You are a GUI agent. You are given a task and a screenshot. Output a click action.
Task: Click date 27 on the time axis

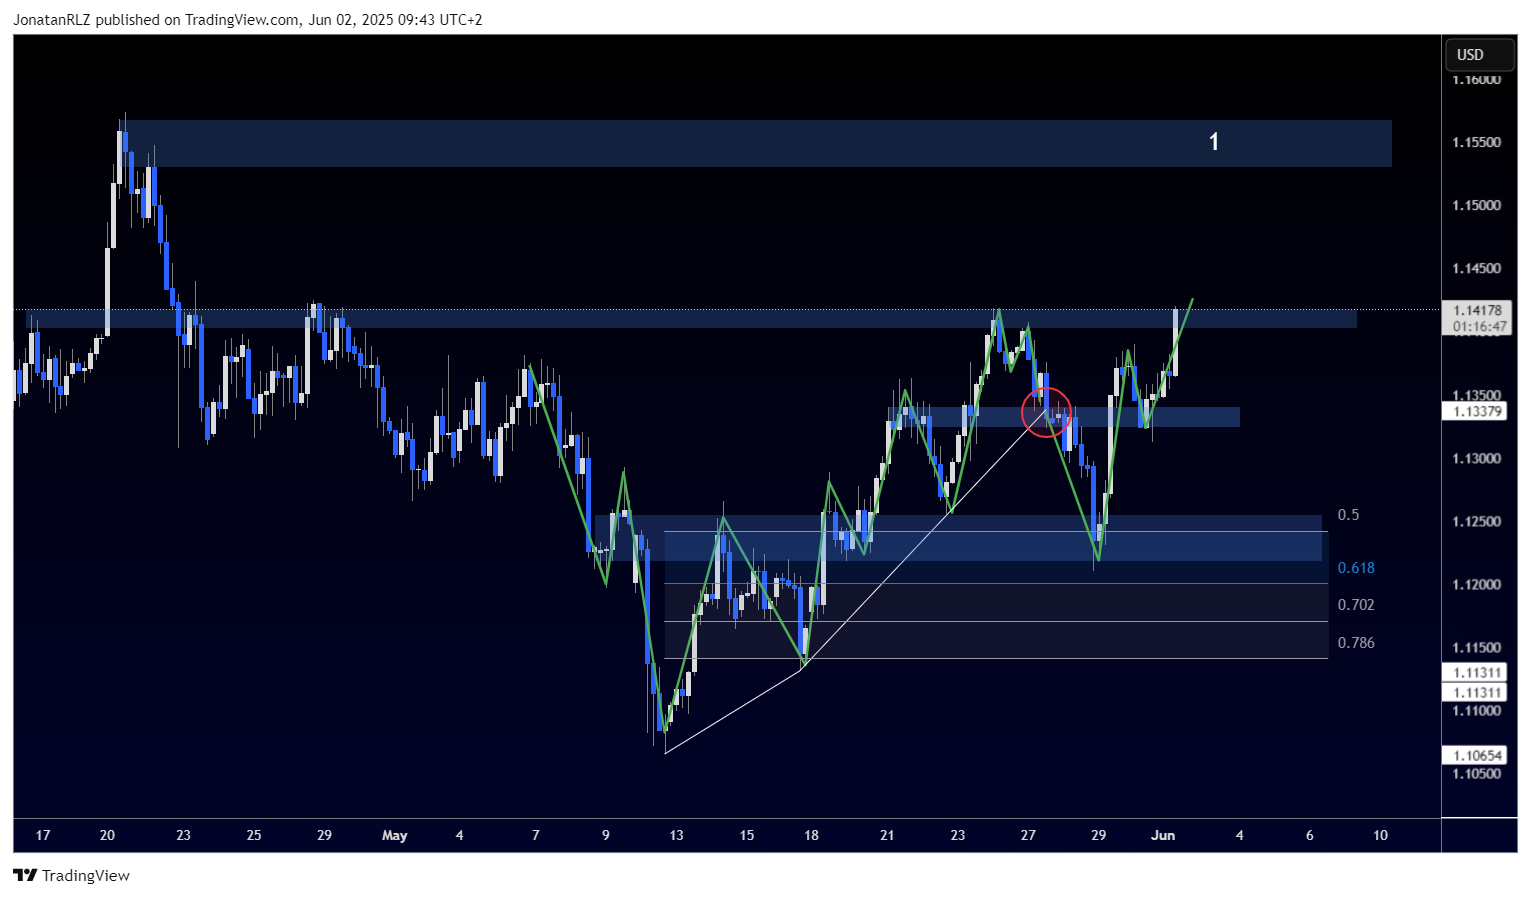(1028, 835)
